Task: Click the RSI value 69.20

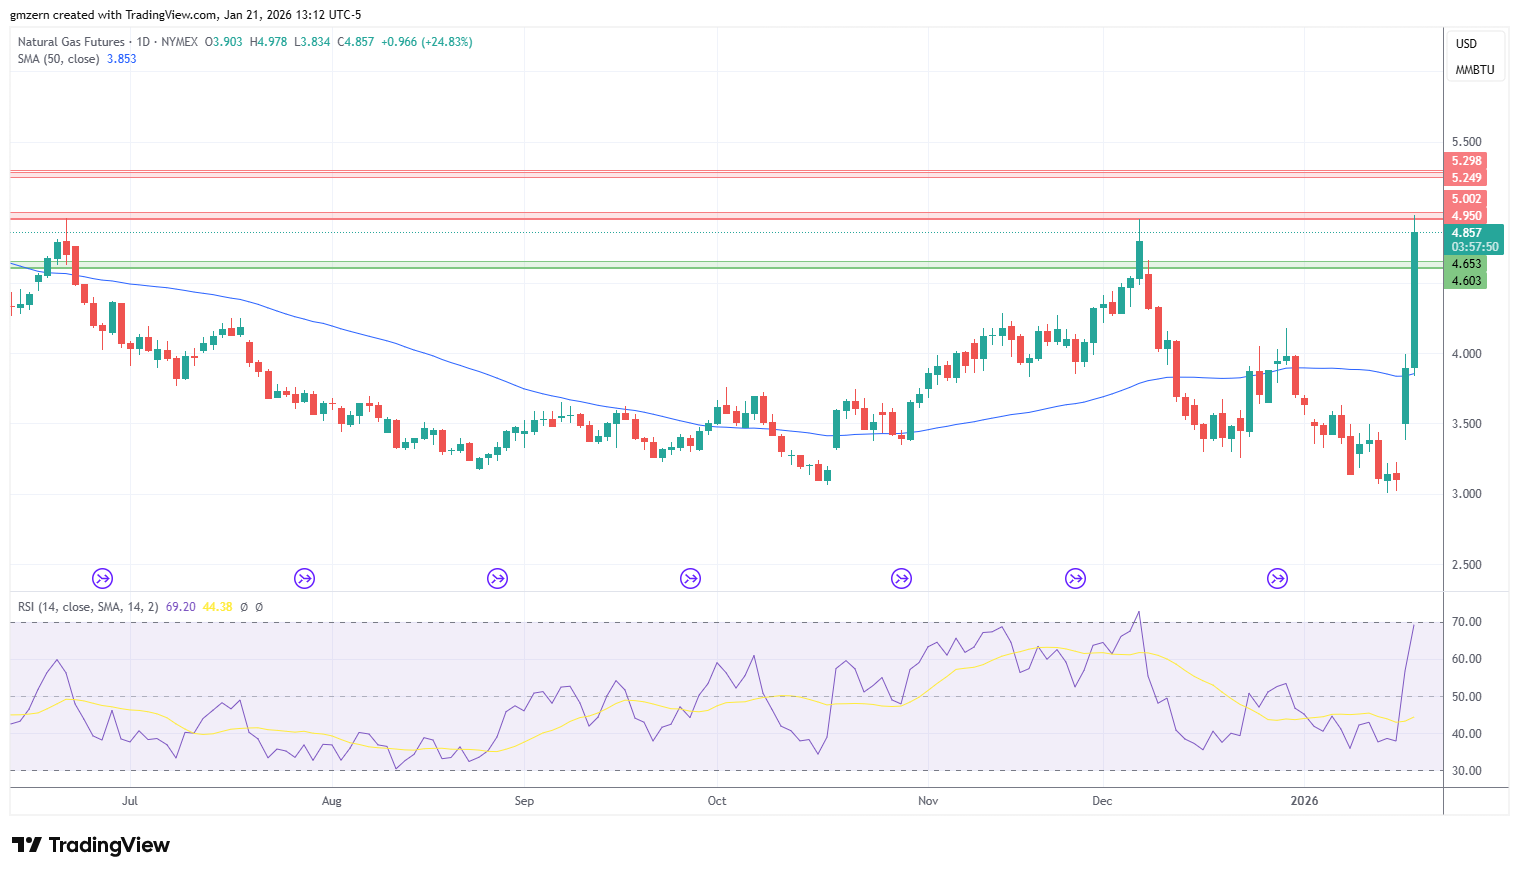Action: point(180,607)
